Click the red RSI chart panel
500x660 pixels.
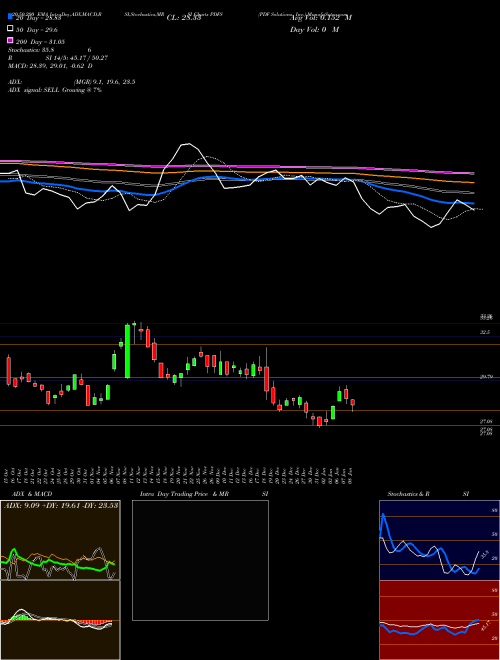439,620
